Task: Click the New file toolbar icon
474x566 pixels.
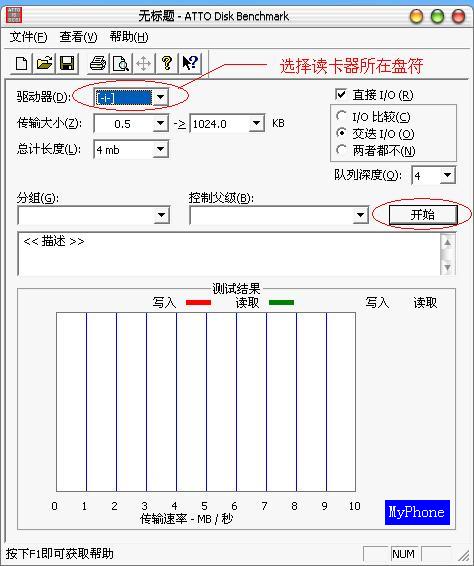Action: click(21, 64)
